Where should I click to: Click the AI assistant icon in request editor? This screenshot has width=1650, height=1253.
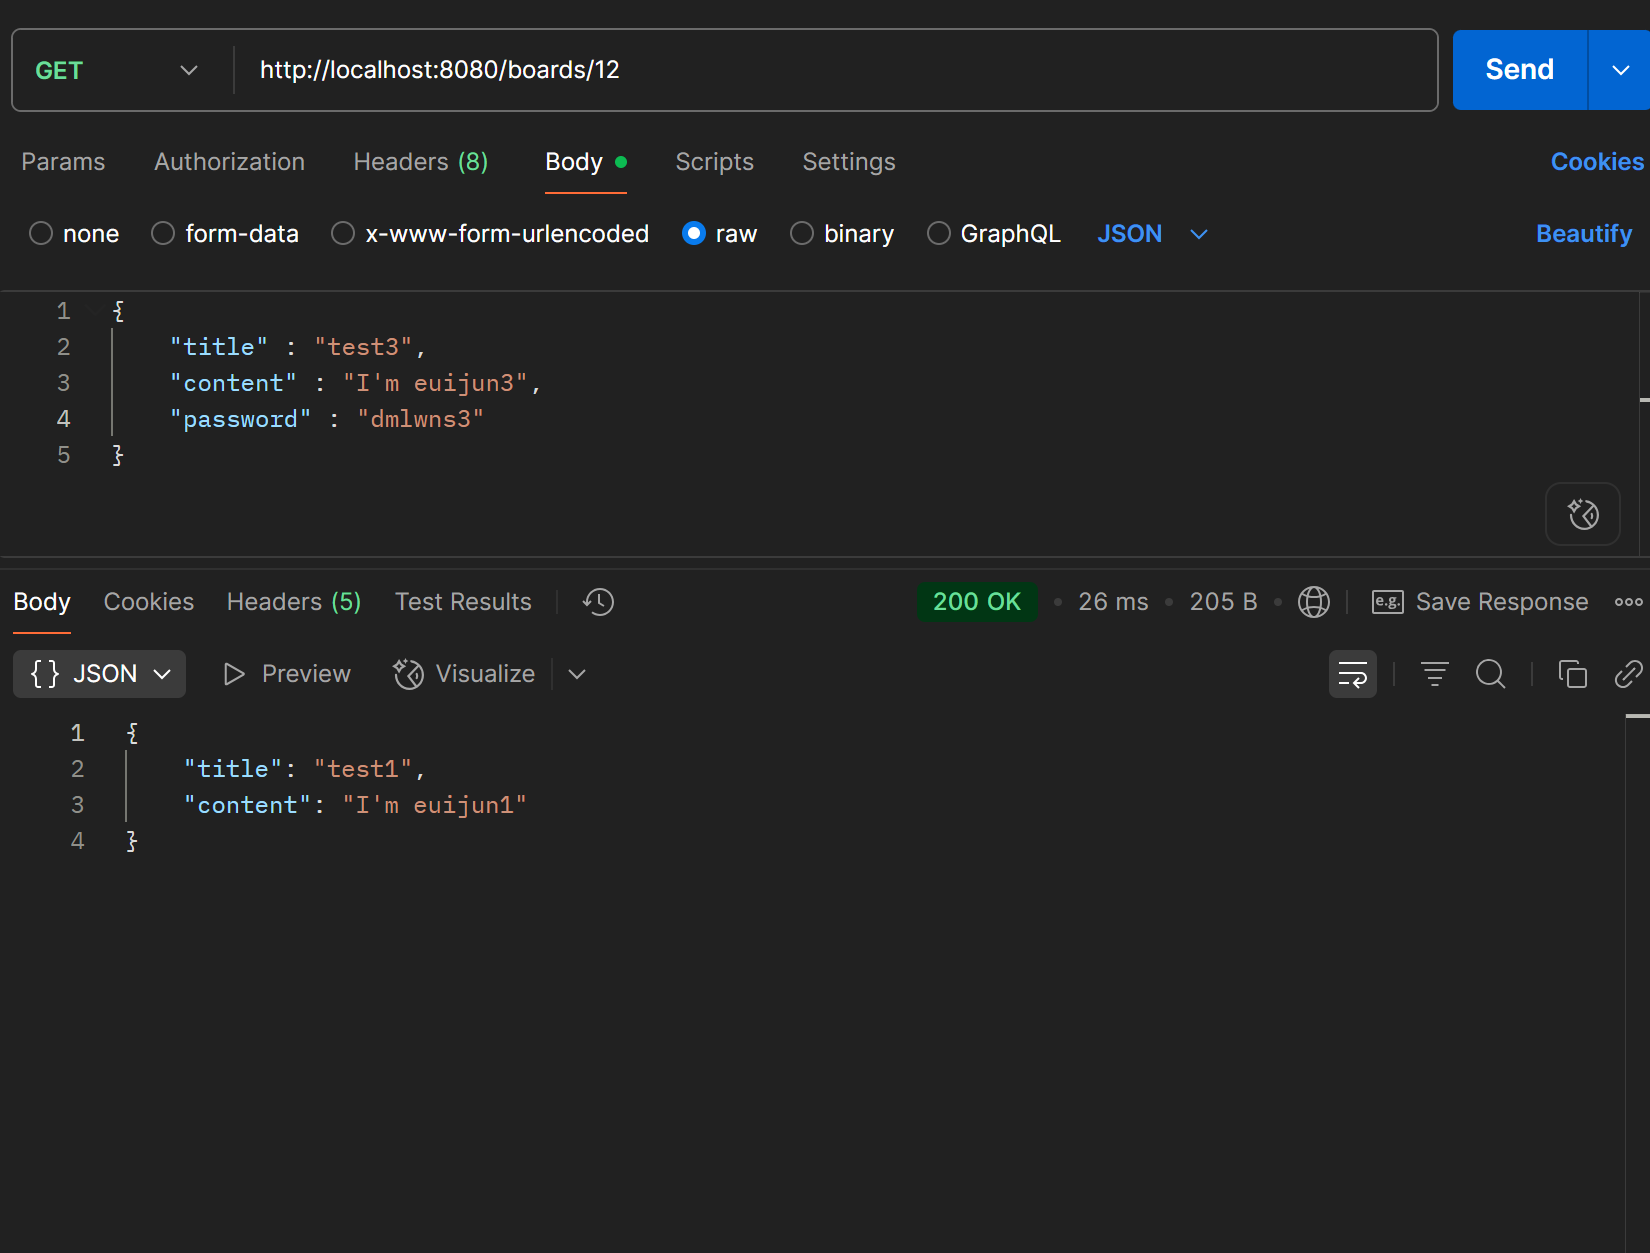1583,515
